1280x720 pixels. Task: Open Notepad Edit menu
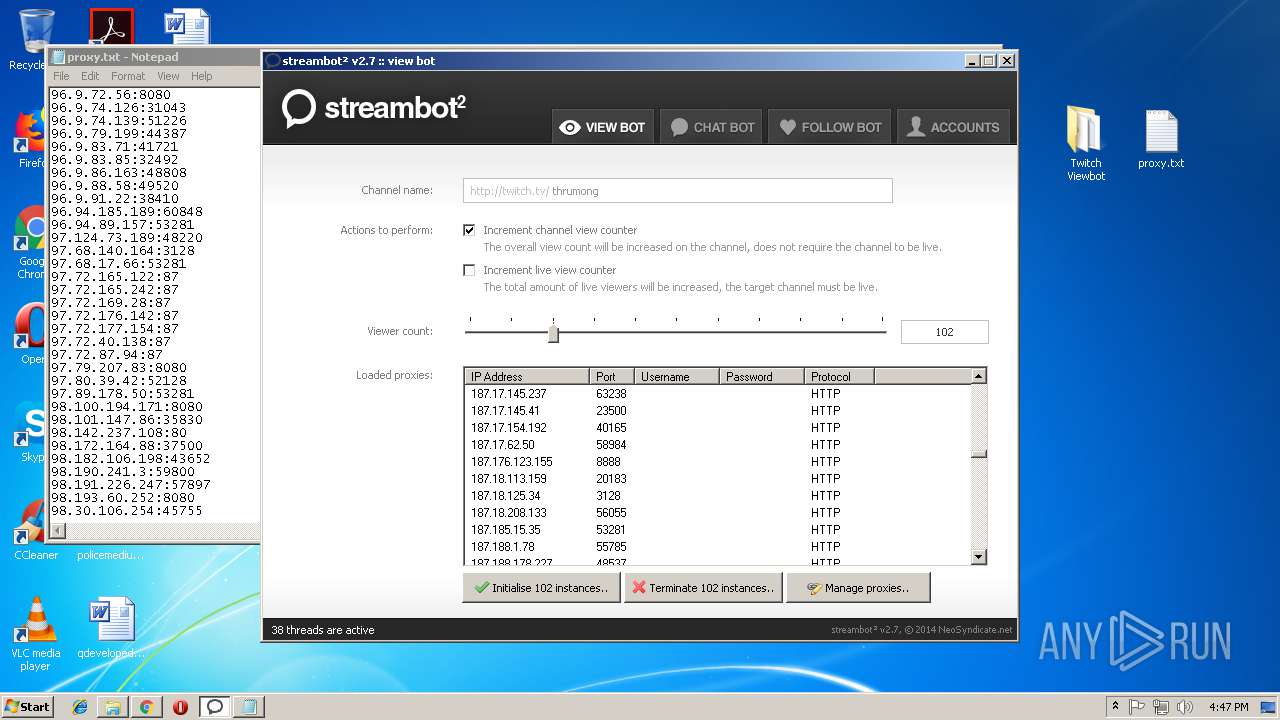[90, 76]
